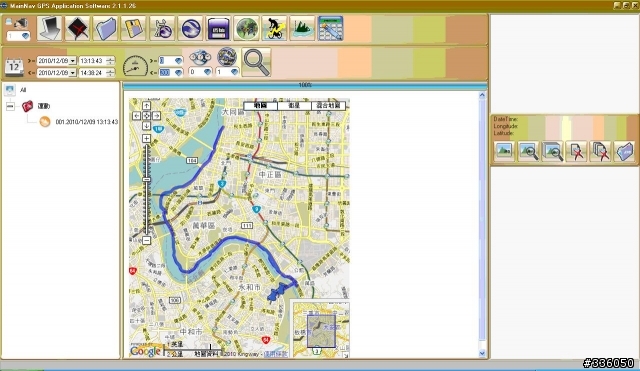Open the maximum speed dropdown gem
Image resolution: width=640 pixels, height=371 pixels.
tap(178, 73)
